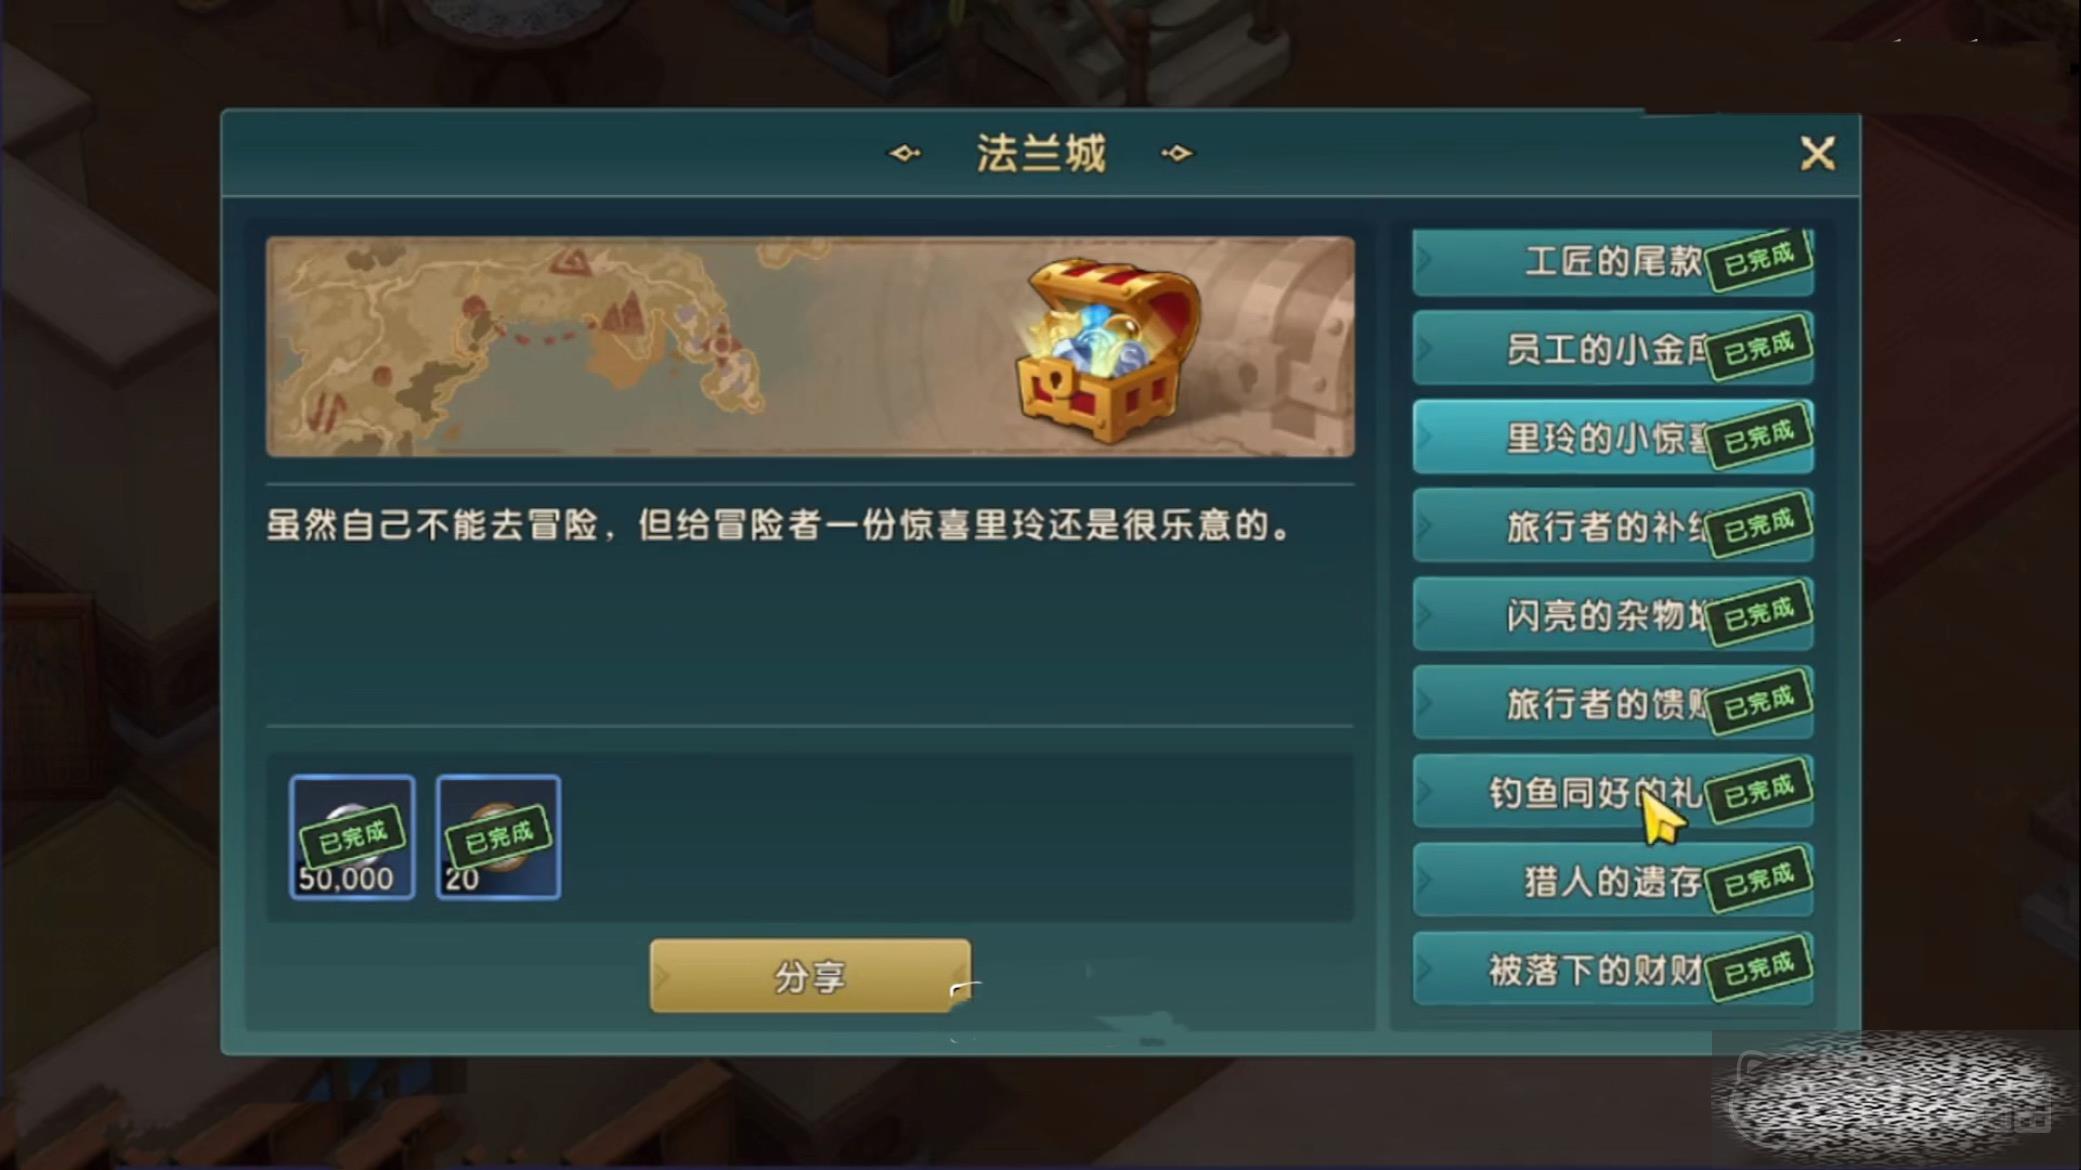2081x1170 pixels.
Task: Select the 猎人的遗存 entry
Action: 1613,881
